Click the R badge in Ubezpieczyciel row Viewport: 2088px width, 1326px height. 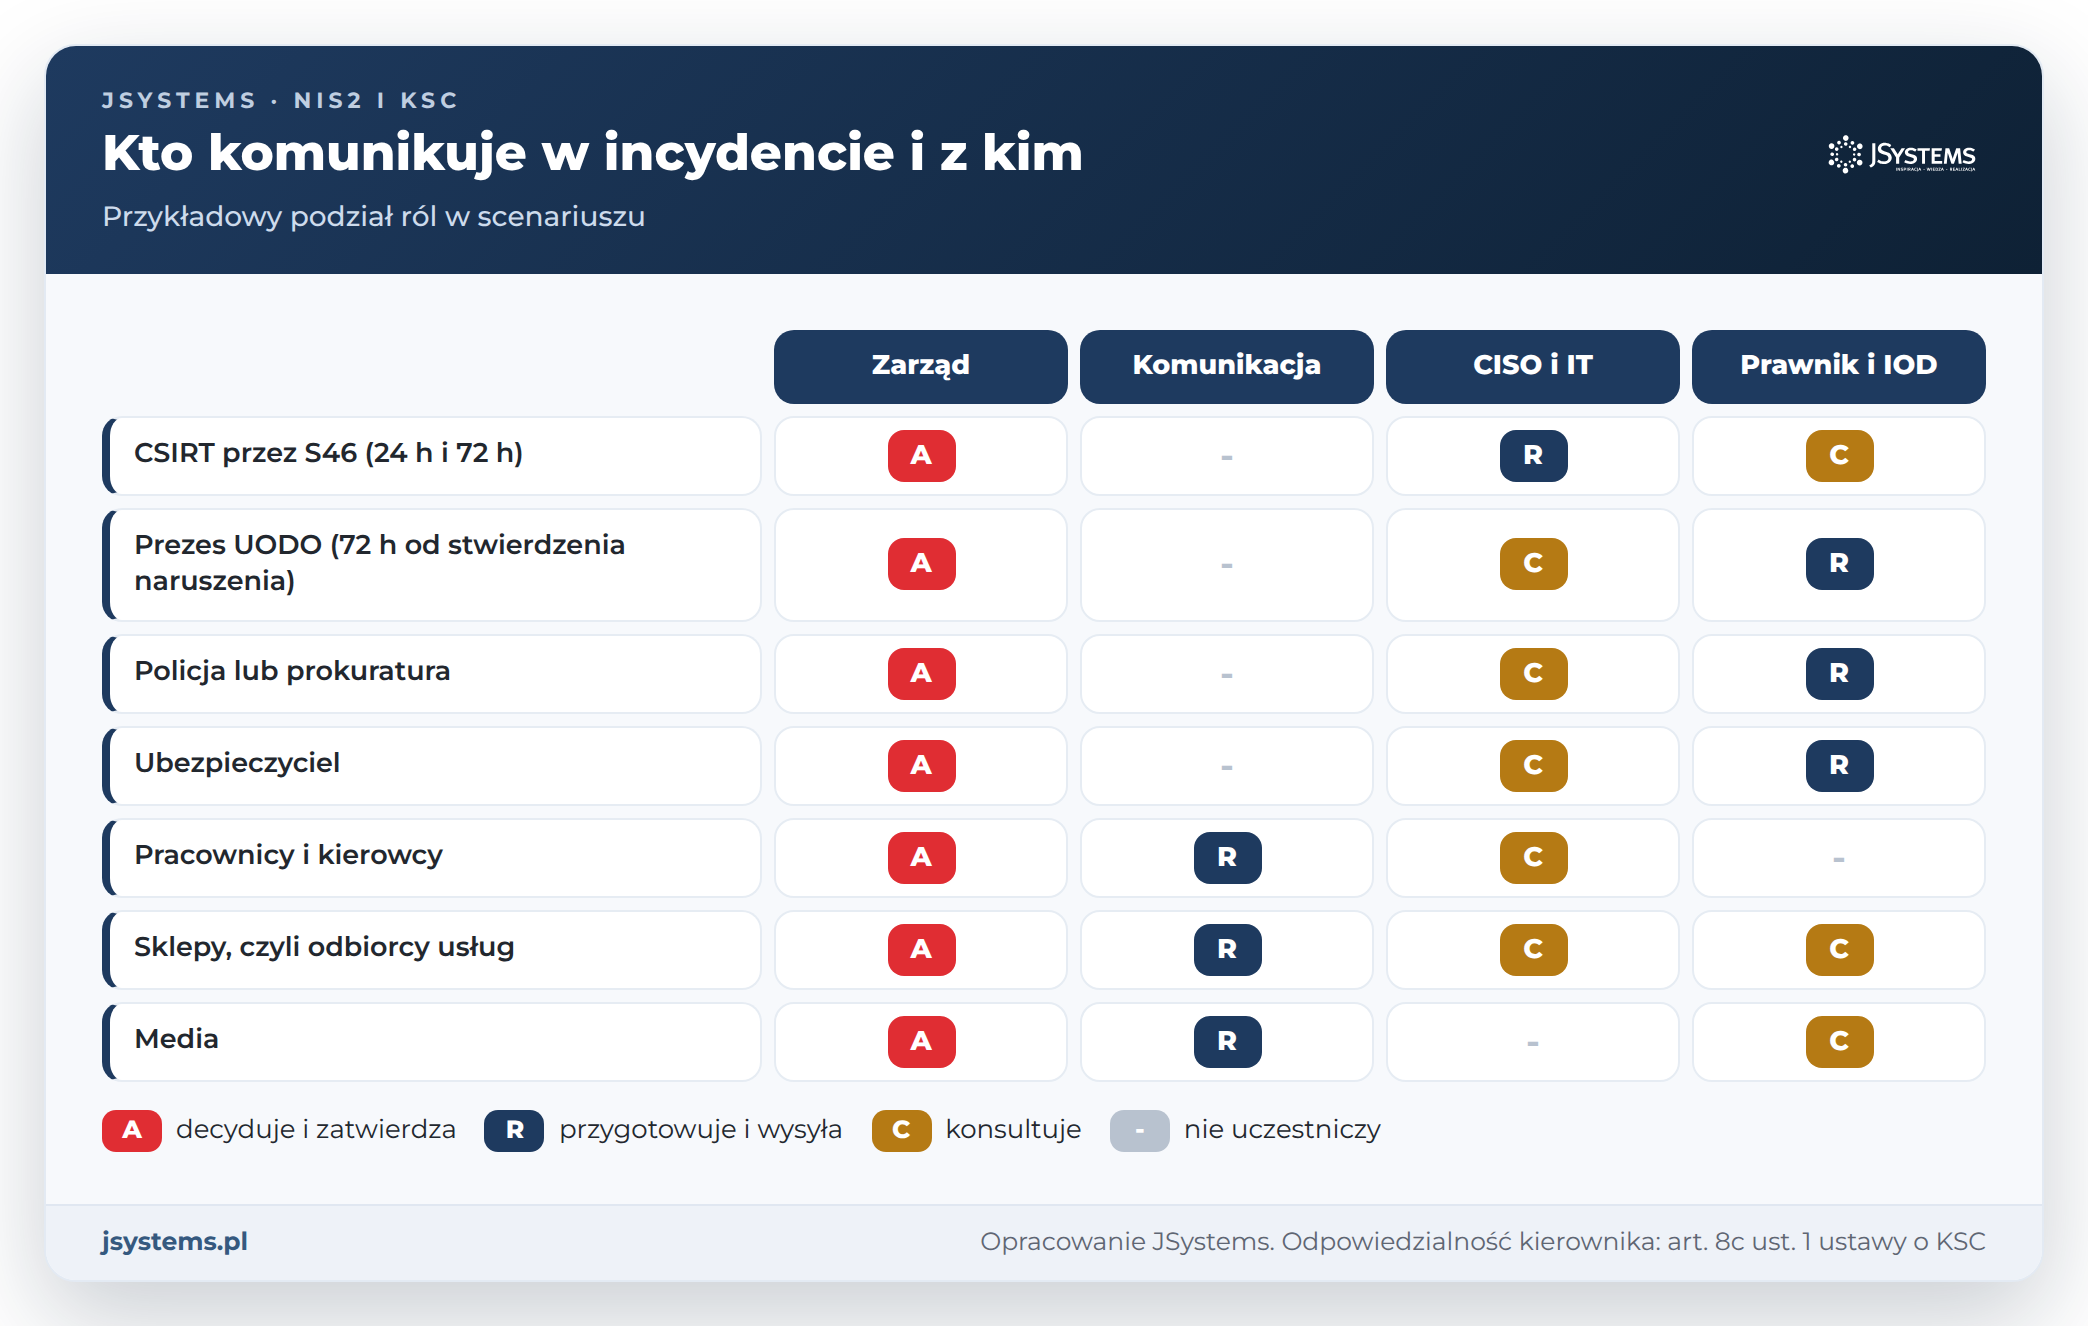(x=1839, y=766)
